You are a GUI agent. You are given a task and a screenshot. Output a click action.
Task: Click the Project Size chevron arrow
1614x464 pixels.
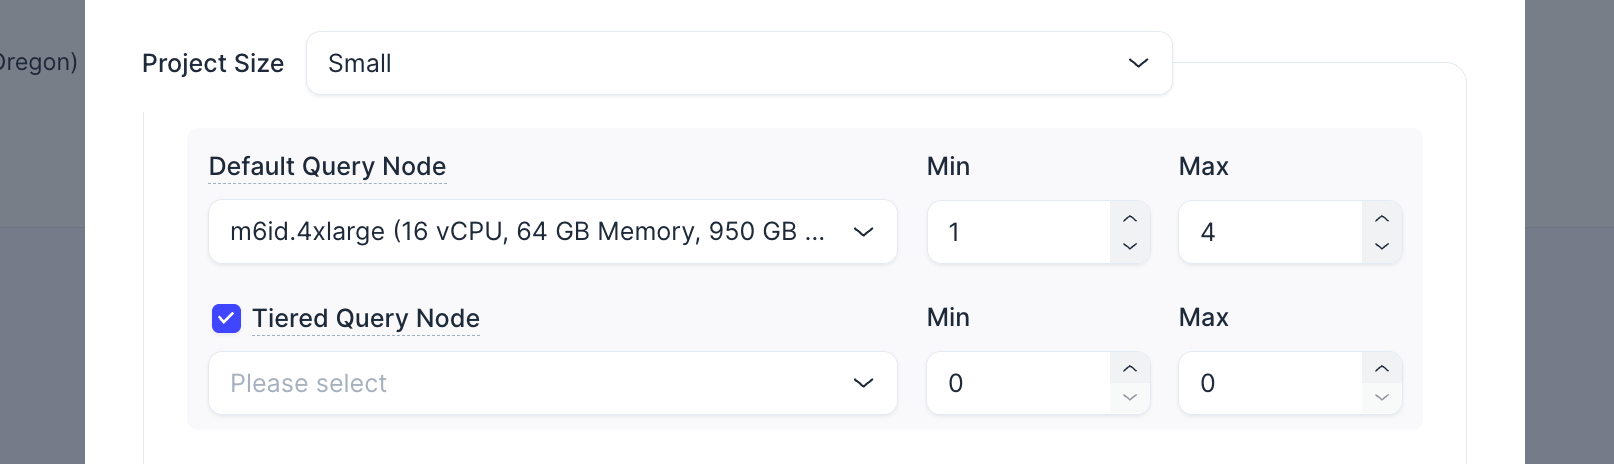click(x=1138, y=63)
